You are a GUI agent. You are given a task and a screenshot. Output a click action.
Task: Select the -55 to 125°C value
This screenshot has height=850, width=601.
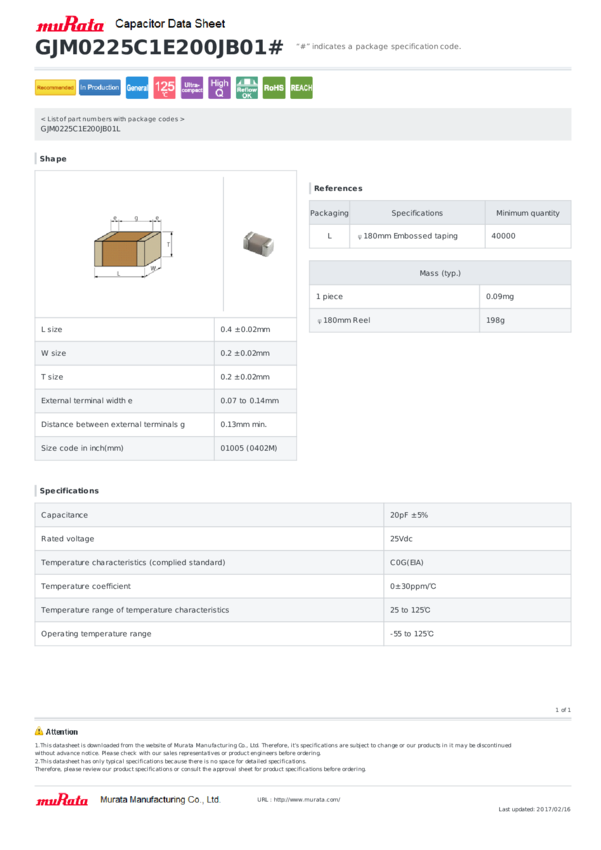[412, 634]
